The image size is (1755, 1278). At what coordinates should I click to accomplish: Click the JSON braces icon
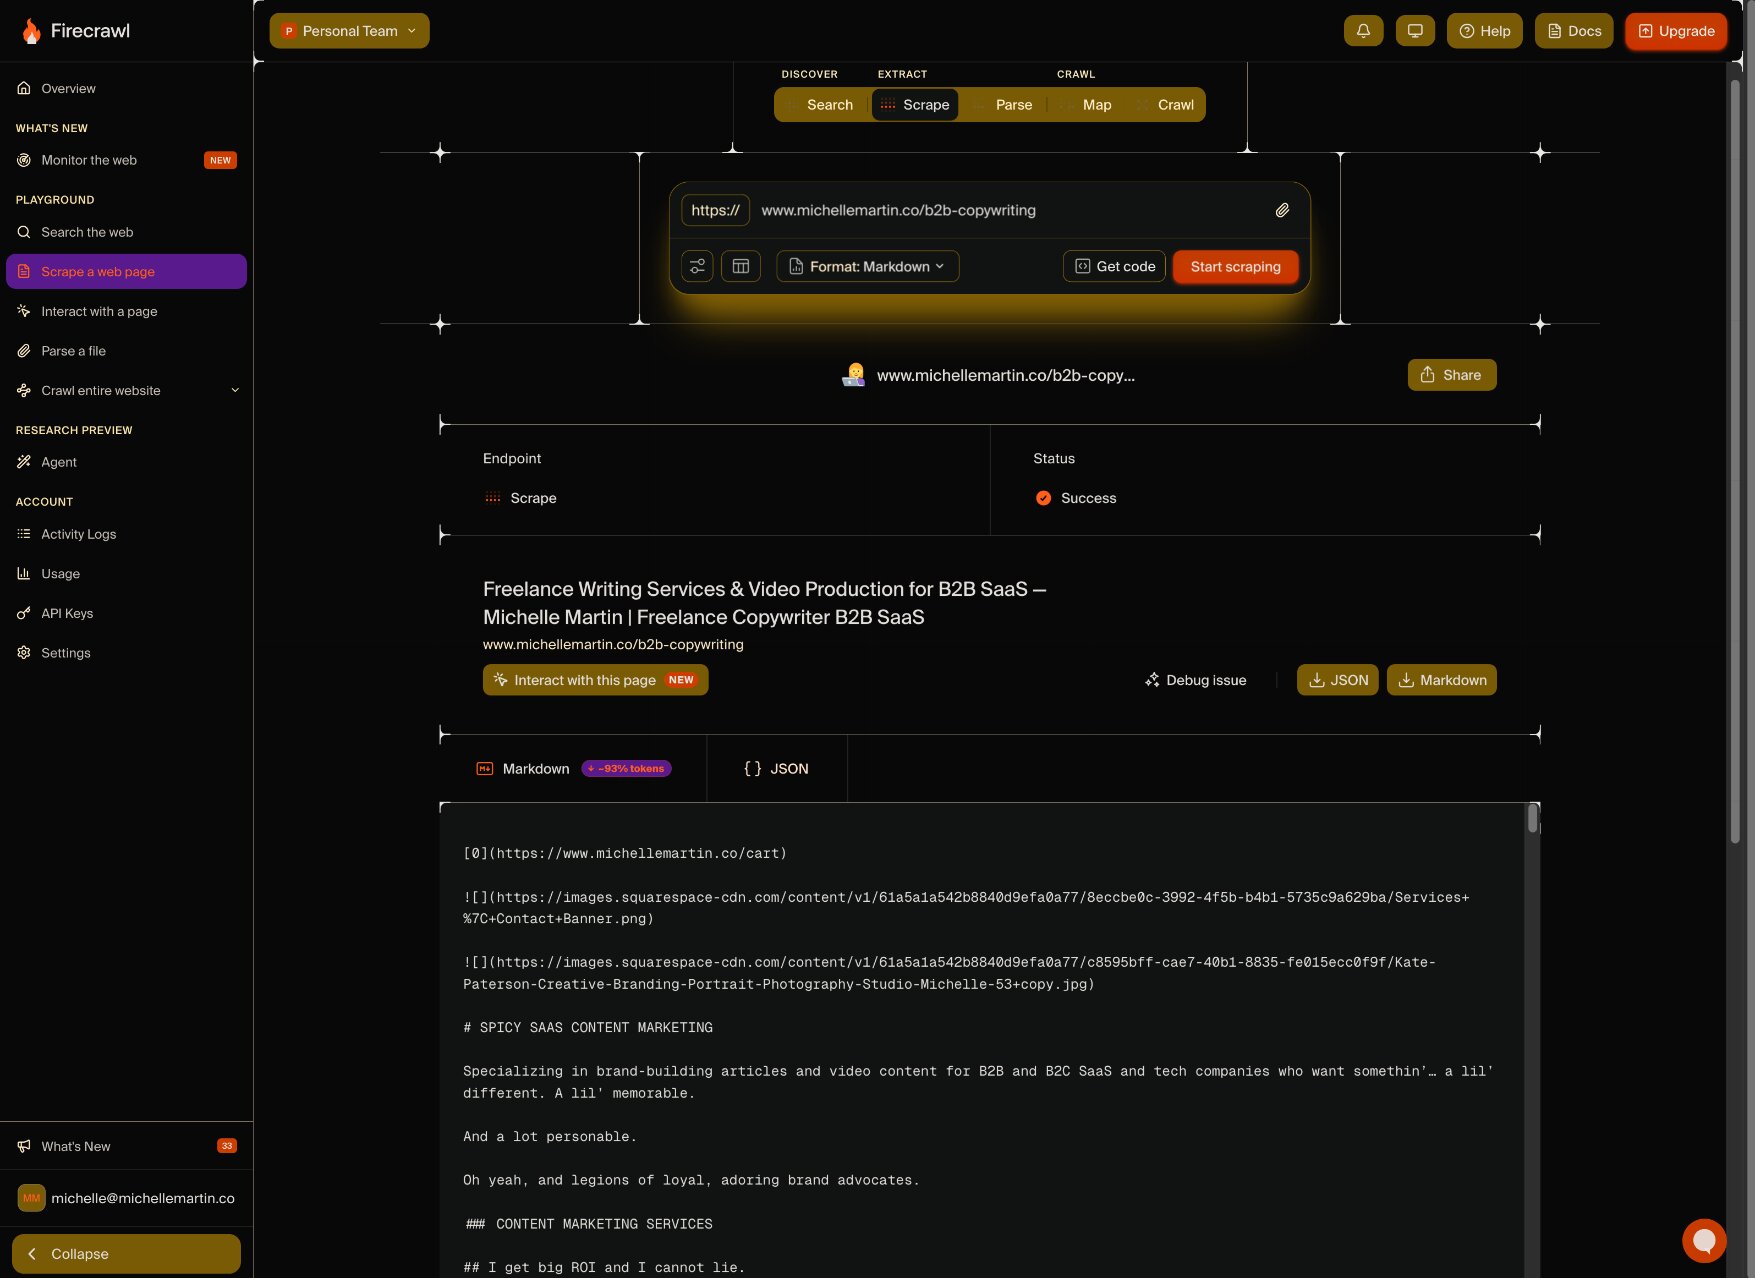tap(753, 768)
